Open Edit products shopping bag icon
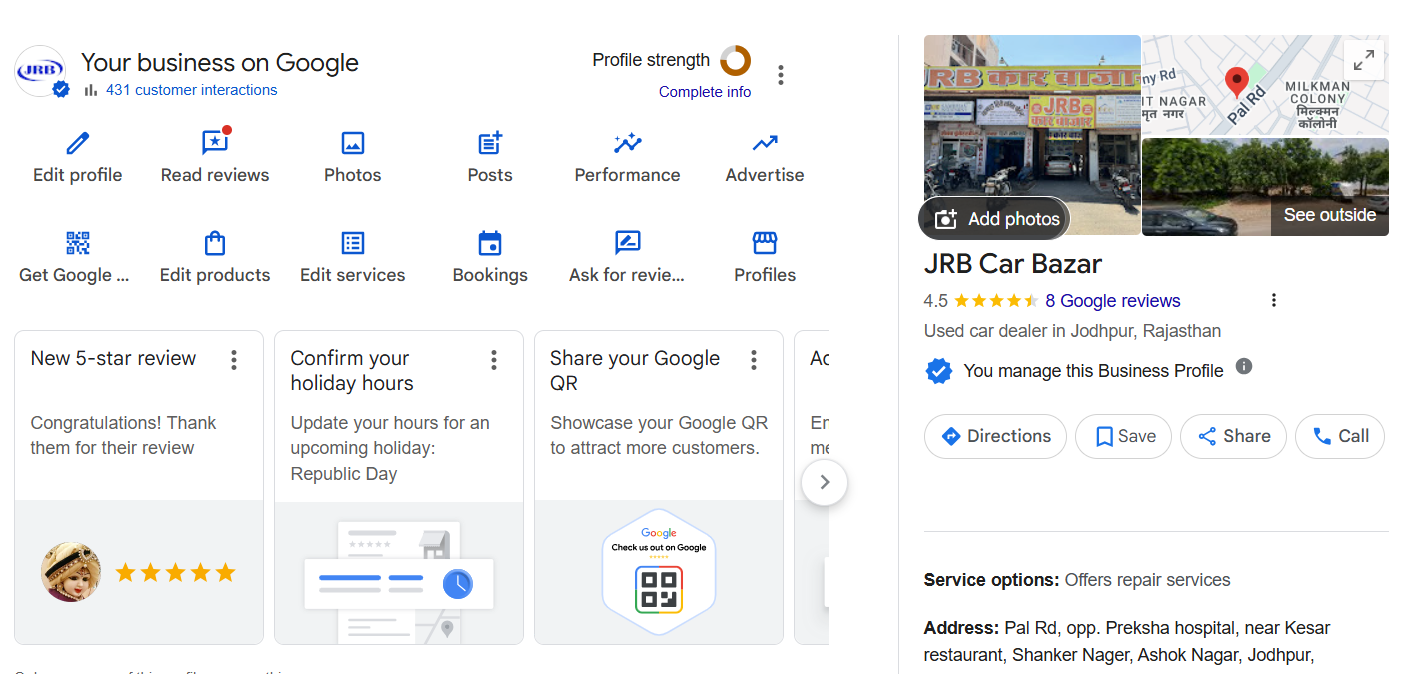 click(215, 243)
